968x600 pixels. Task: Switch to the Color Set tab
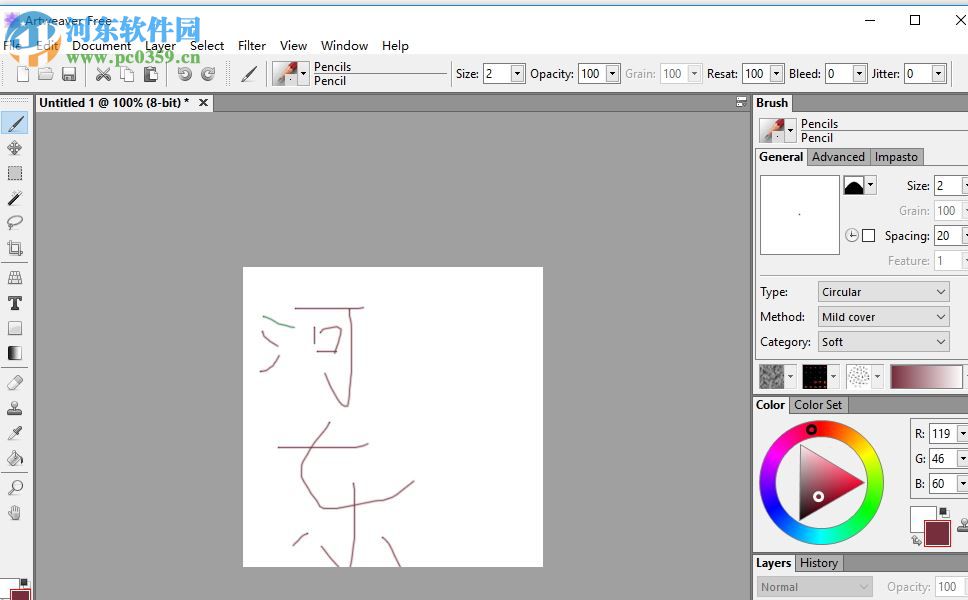point(818,405)
